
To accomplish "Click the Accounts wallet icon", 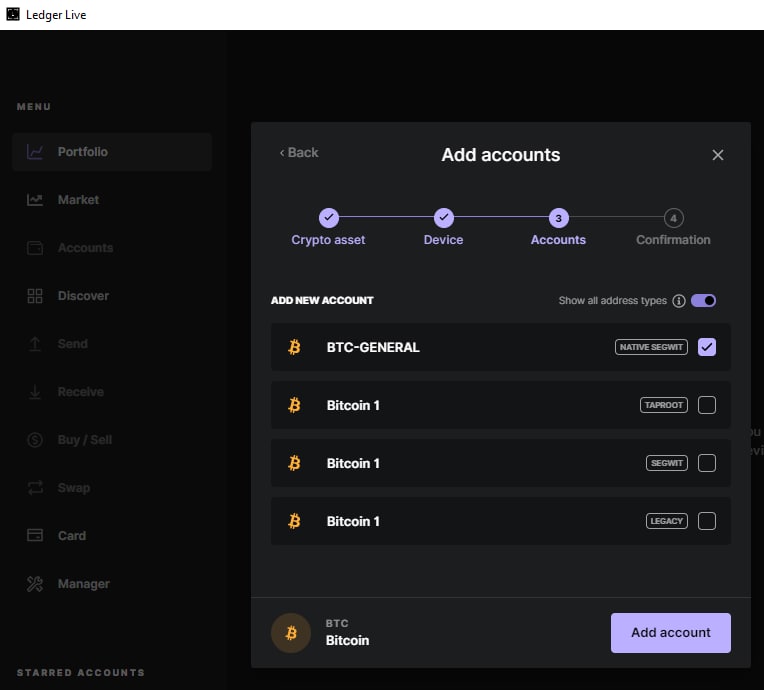I will point(35,248).
